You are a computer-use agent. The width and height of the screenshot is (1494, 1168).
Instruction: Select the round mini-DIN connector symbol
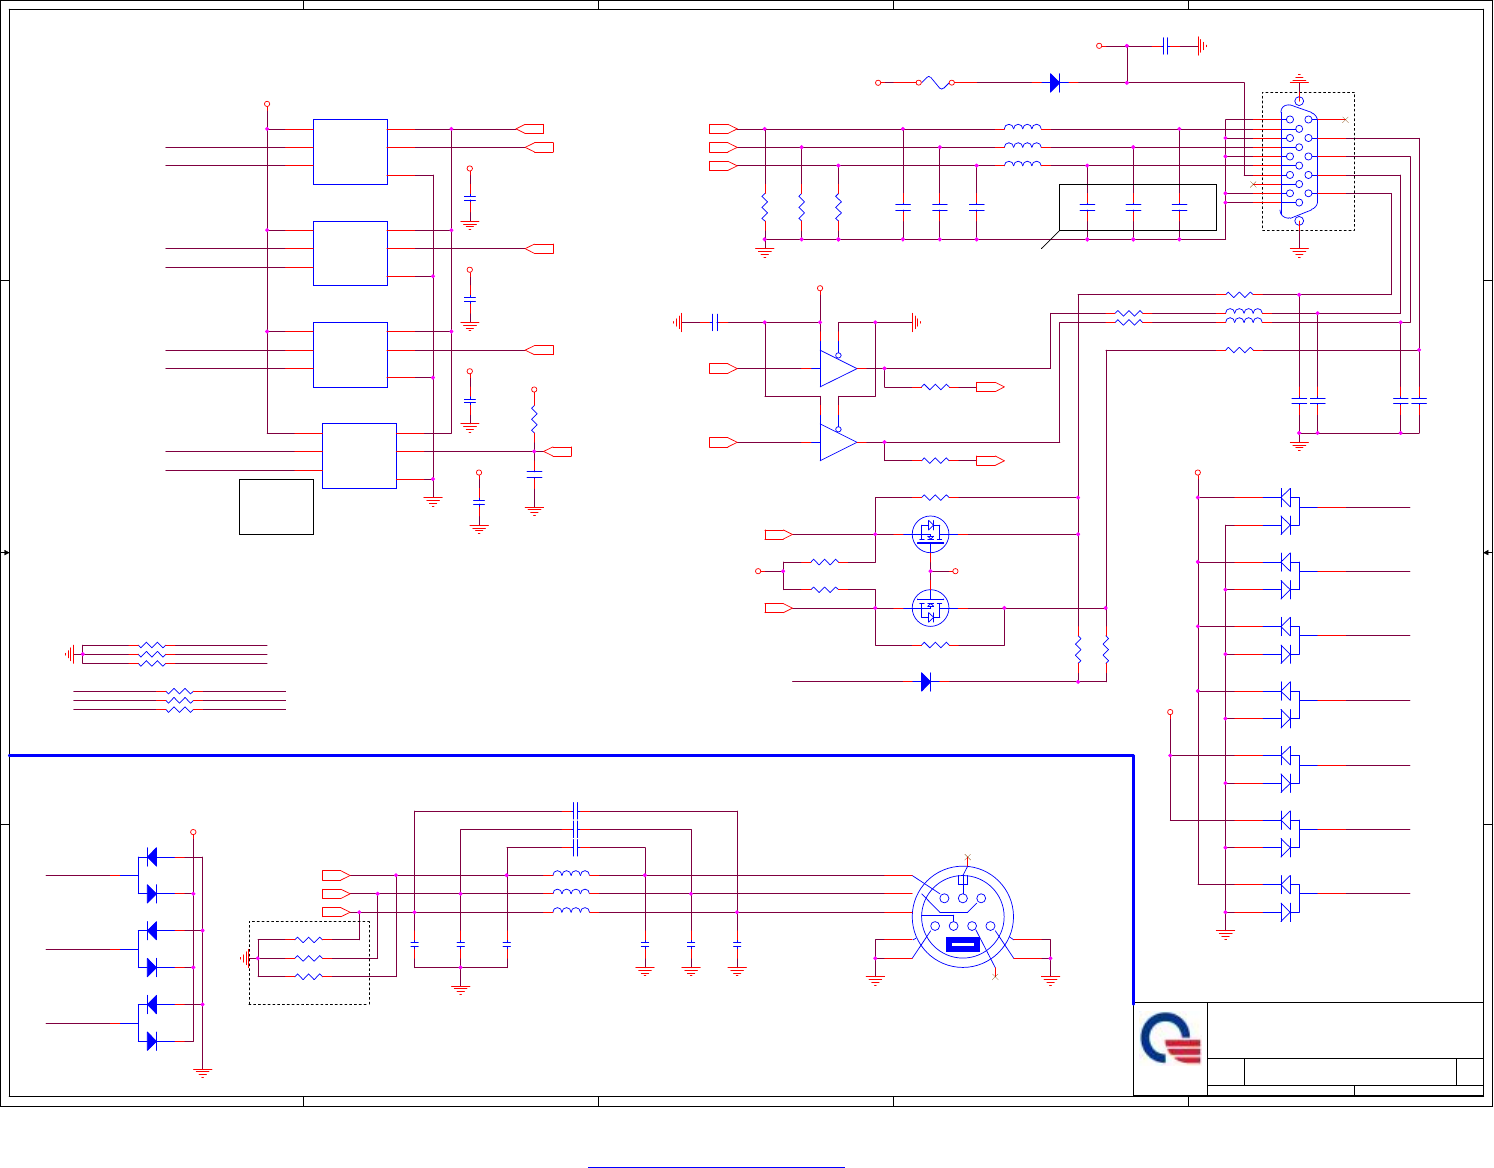pyautogui.click(x=963, y=917)
